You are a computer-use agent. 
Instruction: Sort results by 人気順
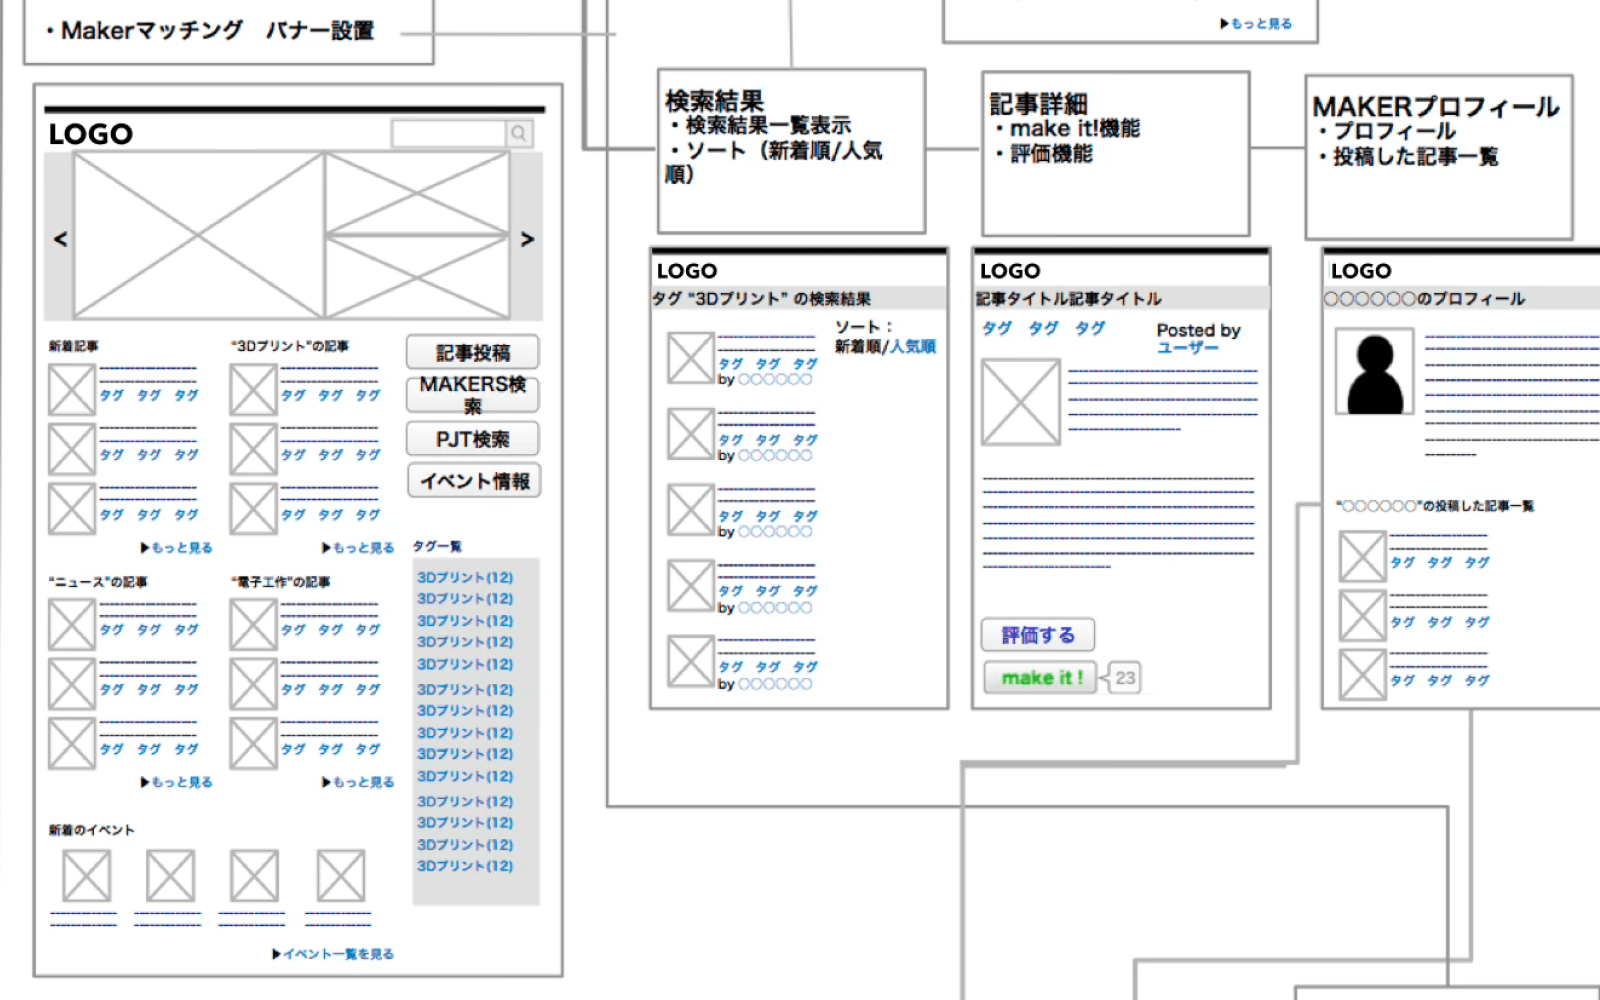913,346
